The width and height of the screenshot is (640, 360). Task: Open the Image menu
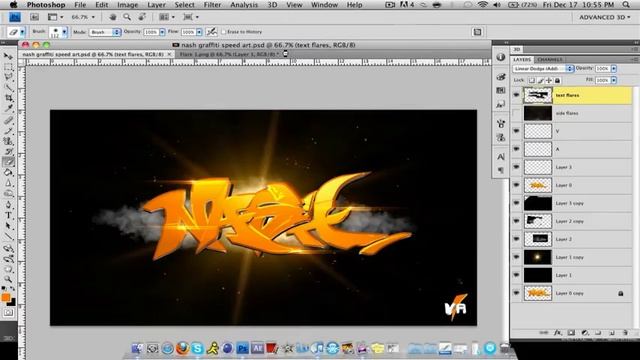127,5
